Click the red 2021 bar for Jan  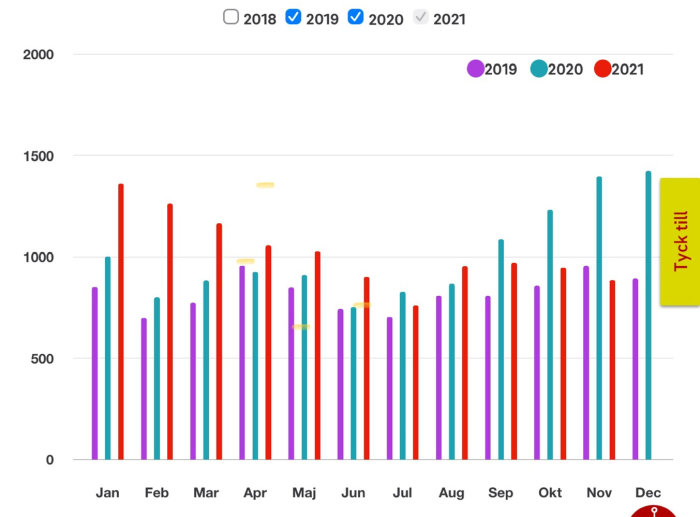(x=121, y=322)
